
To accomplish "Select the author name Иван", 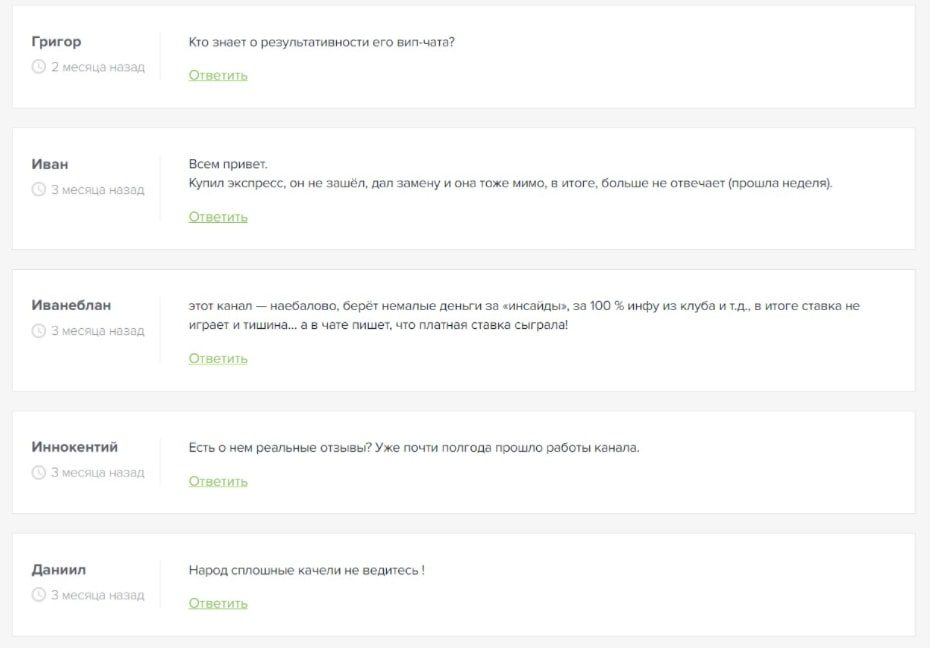I will tap(50, 164).
